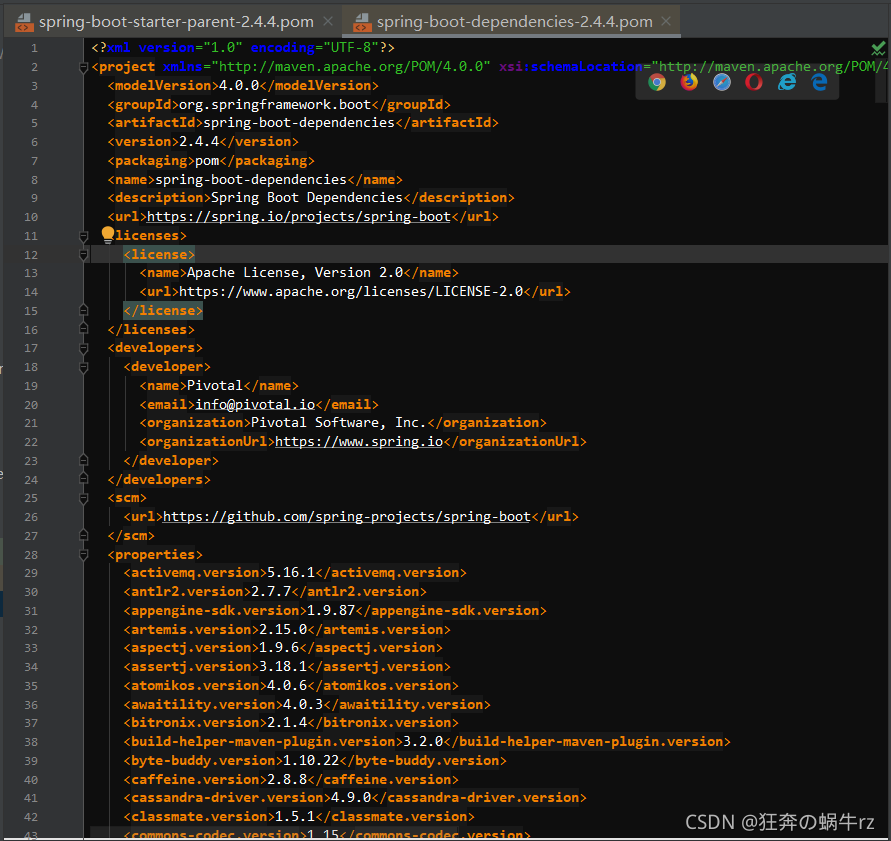Viewport: 891px width, 841px height.
Task: Open in Edge browser icon
Action: pyautogui.click(x=819, y=82)
